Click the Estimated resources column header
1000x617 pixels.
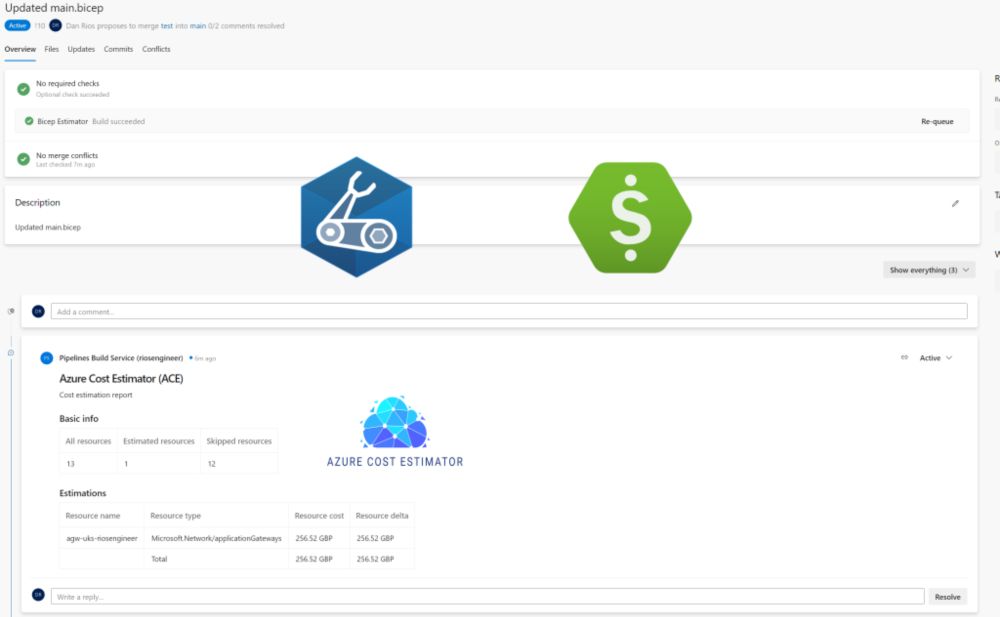pos(159,441)
